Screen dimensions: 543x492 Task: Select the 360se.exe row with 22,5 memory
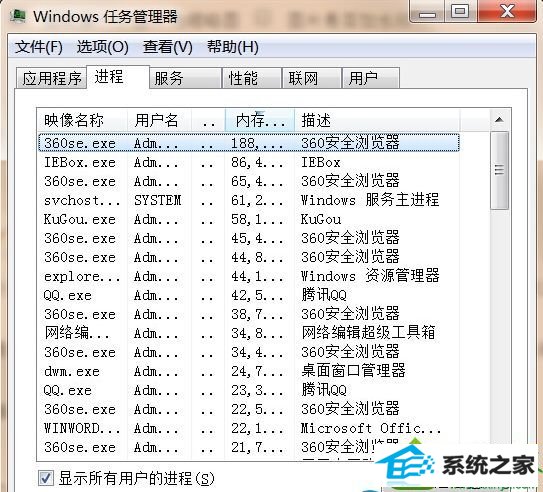(249, 409)
